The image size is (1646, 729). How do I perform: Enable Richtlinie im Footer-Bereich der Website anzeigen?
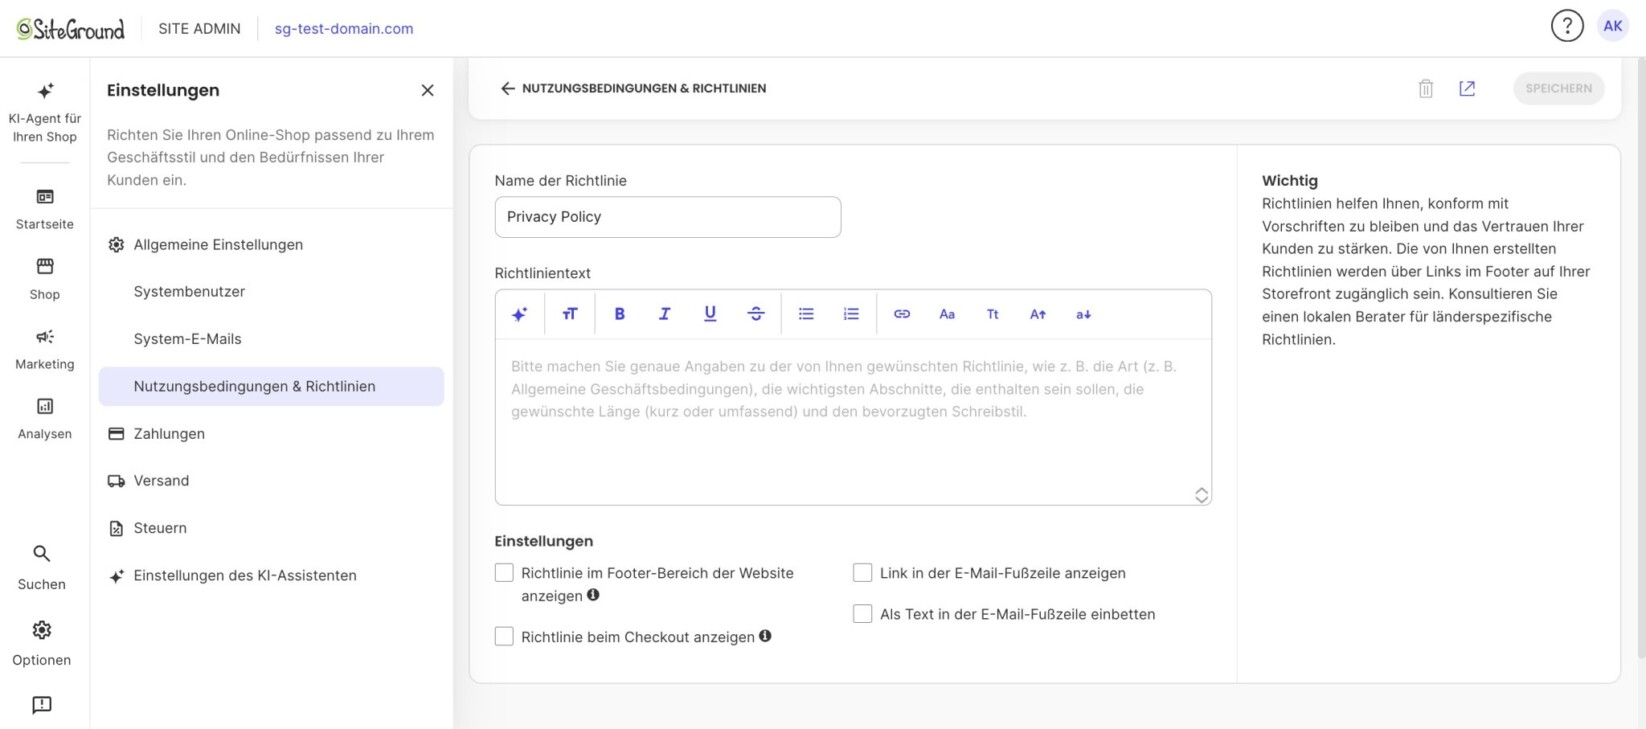504,573
